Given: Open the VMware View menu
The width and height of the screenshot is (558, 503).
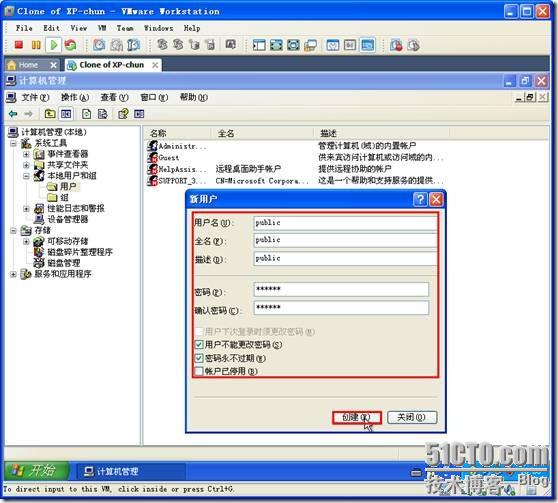Looking at the screenshot, I should tap(78, 28).
